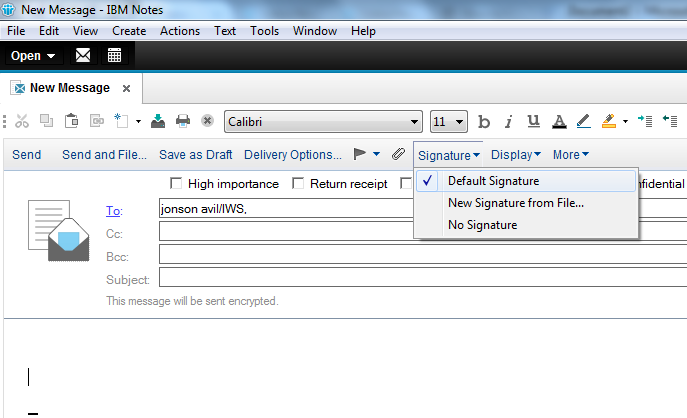Toggle underline formatting
The image size is (687, 418).
pos(533,121)
